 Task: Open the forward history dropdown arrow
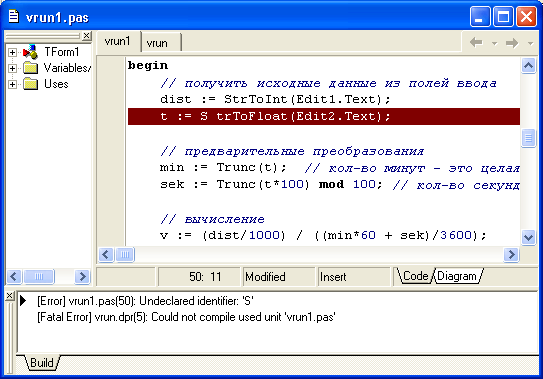click(x=530, y=43)
